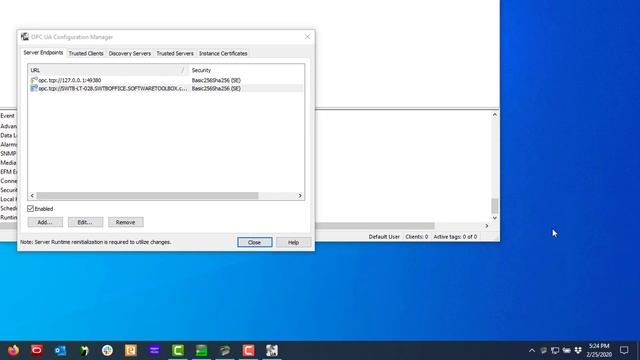
Task: Click the Security column header
Action: (247, 70)
